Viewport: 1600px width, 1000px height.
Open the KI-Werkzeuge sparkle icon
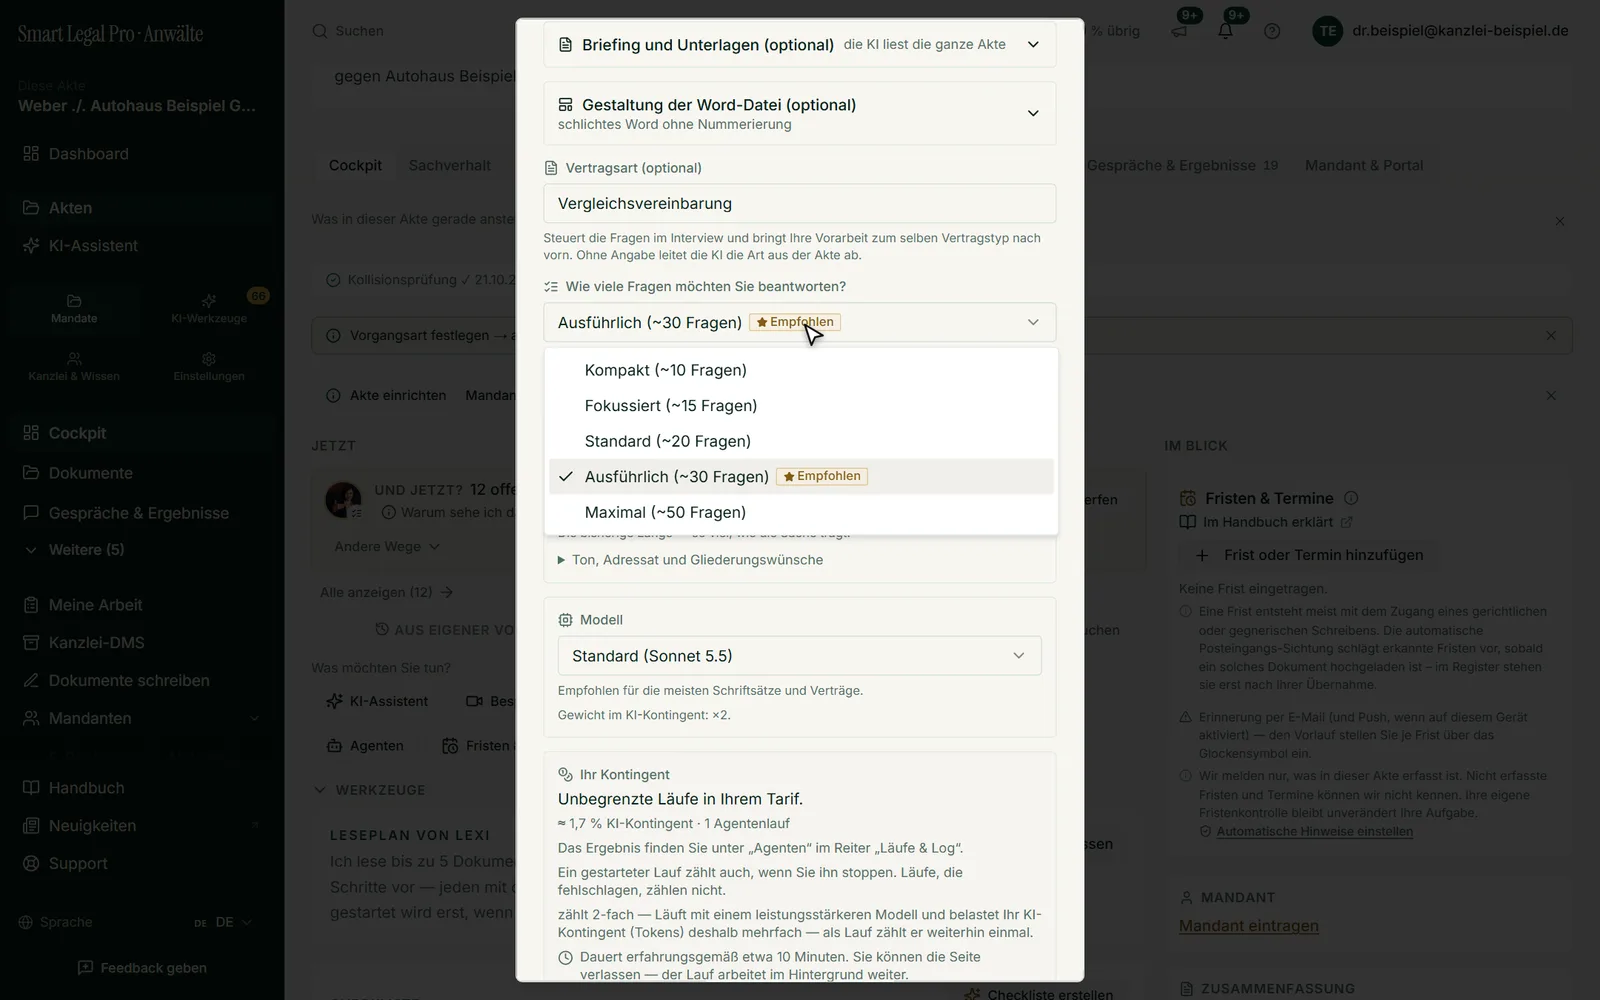coord(209,301)
